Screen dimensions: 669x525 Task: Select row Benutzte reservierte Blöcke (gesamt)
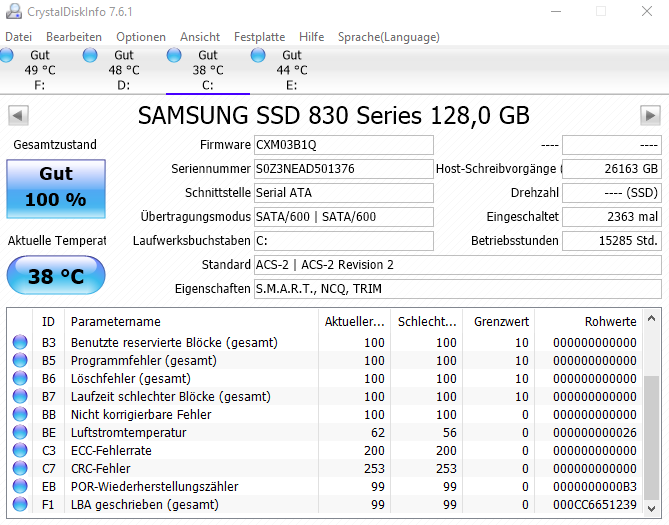pyautogui.click(x=325, y=342)
